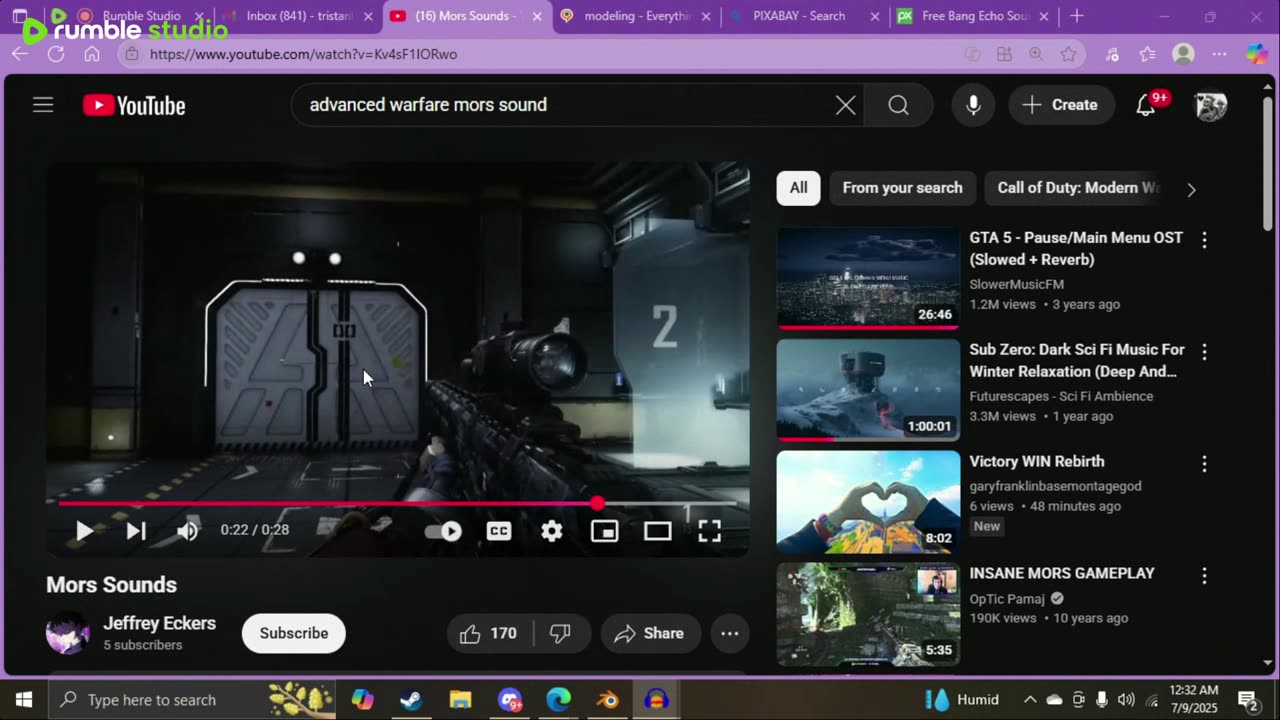Open YouTube notifications bell
This screenshot has width=1280, height=720.
[1146, 105]
